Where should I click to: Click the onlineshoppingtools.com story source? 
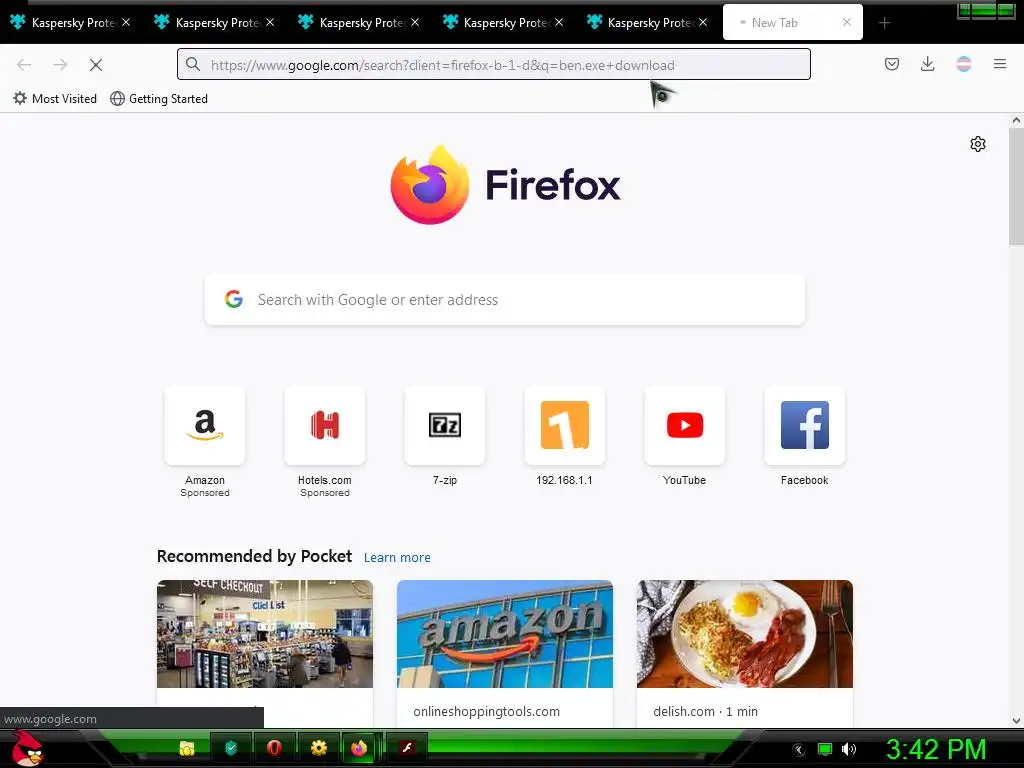pyautogui.click(x=486, y=711)
